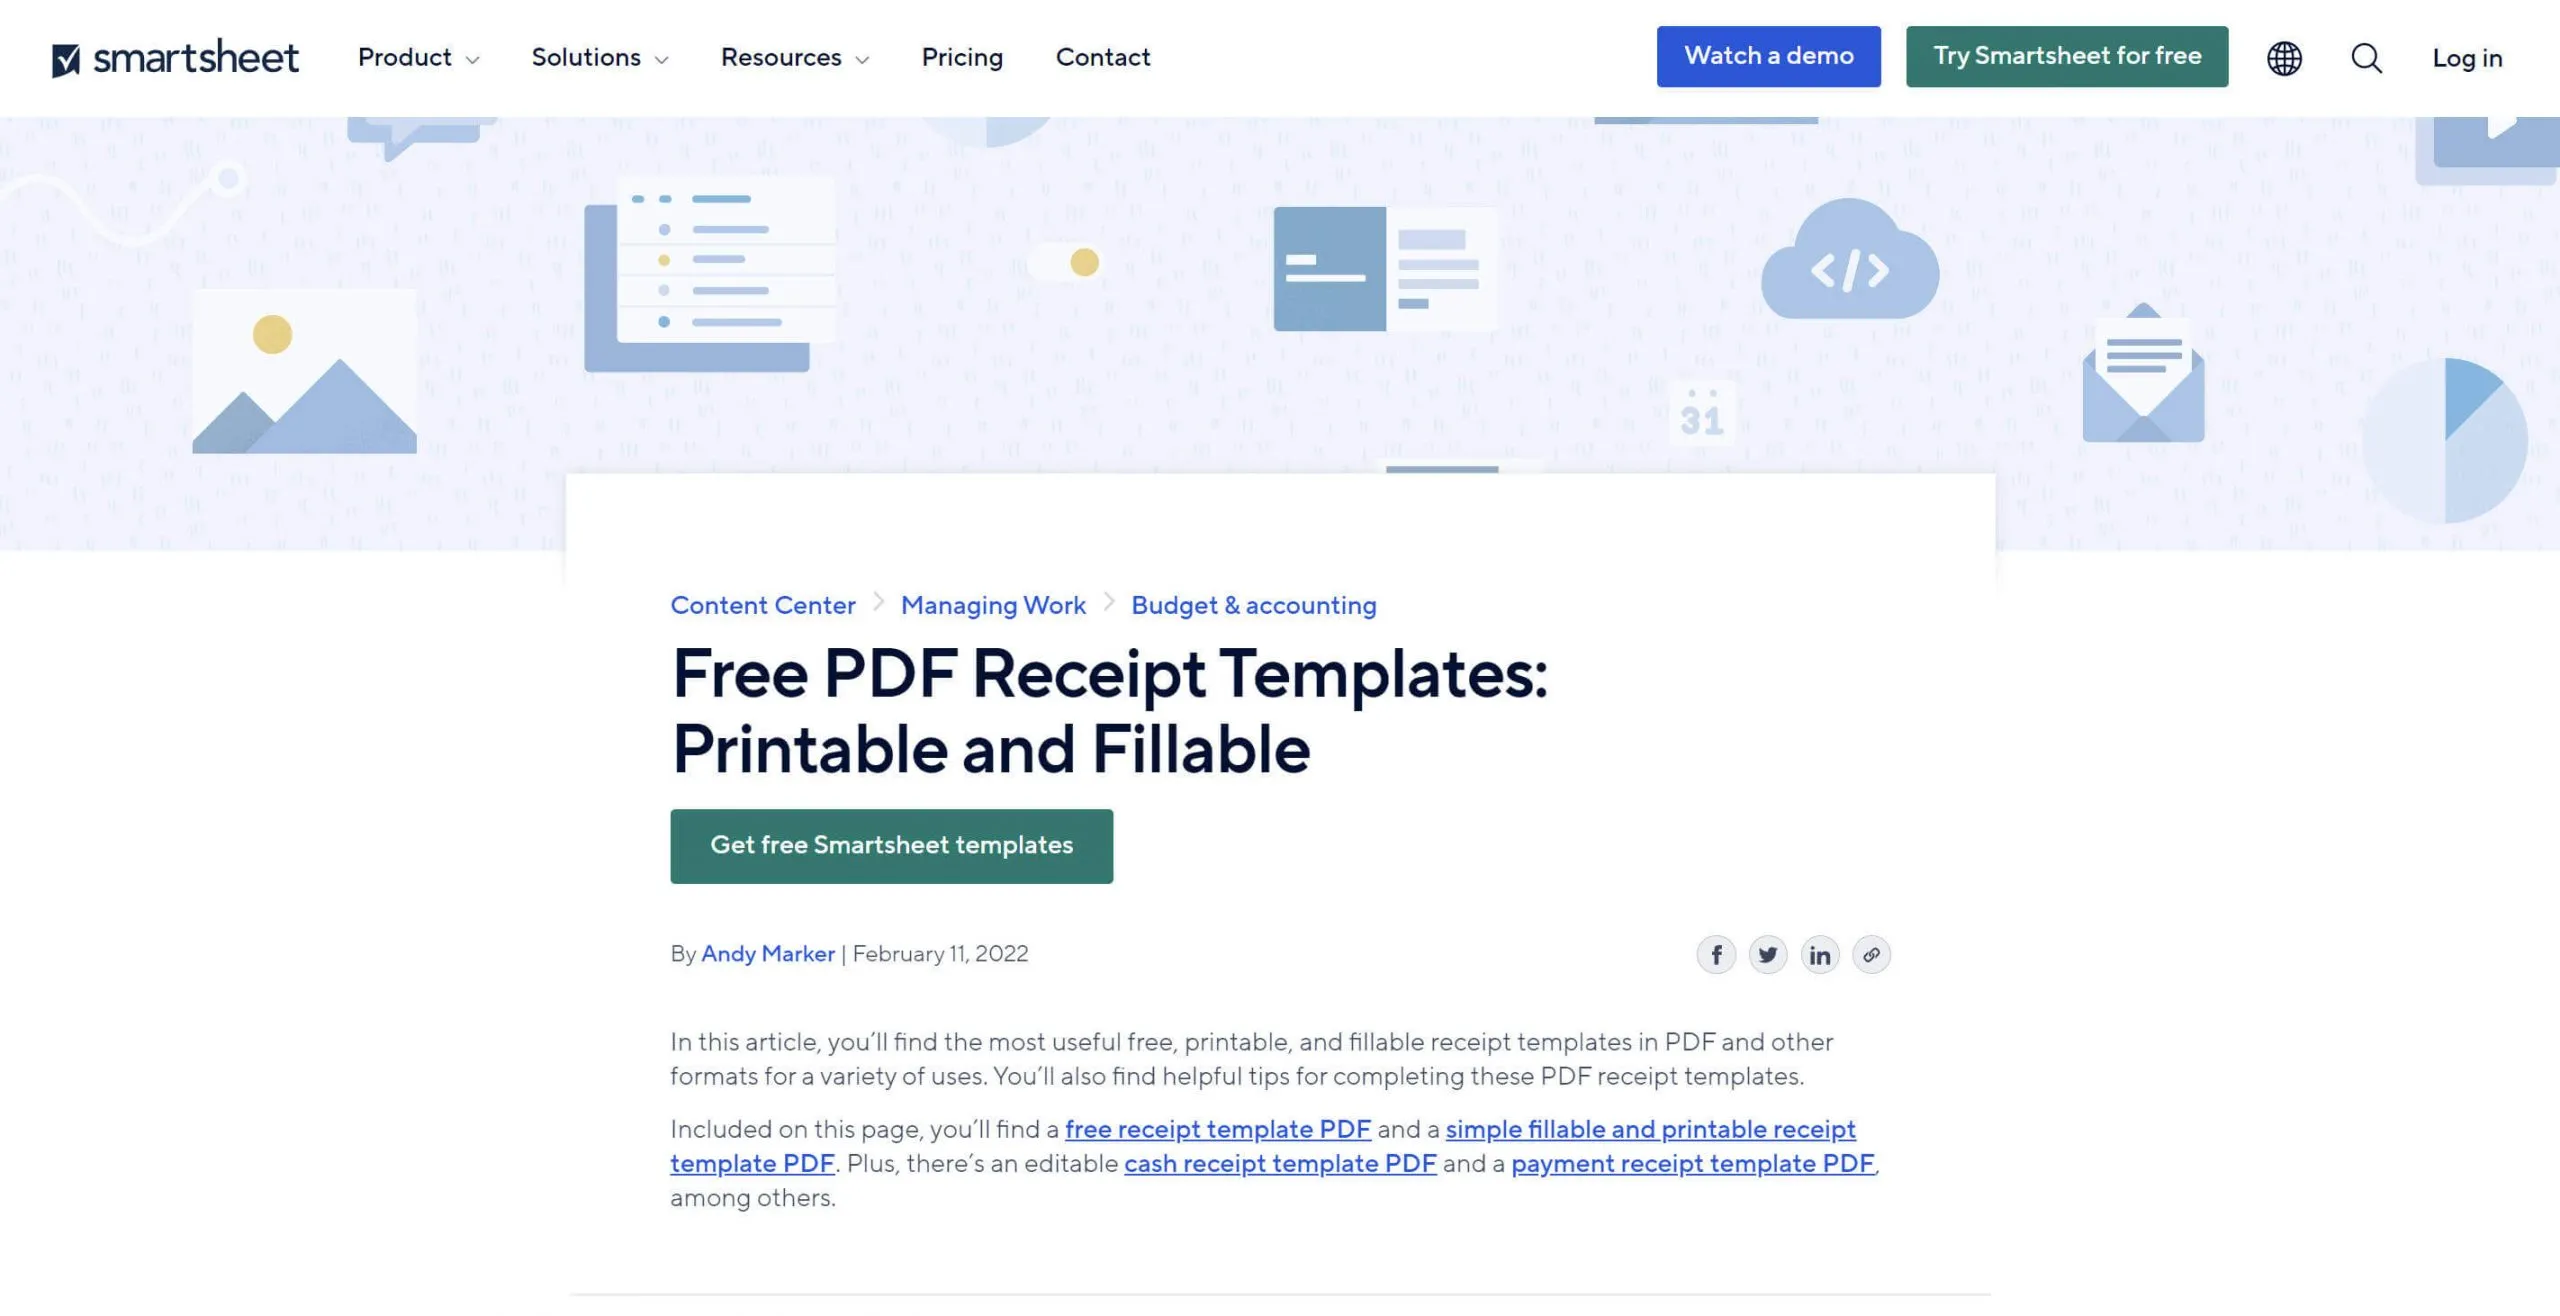The image size is (2560, 1316).
Task: Expand the Solutions dropdown menu
Action: pos(596,57)
